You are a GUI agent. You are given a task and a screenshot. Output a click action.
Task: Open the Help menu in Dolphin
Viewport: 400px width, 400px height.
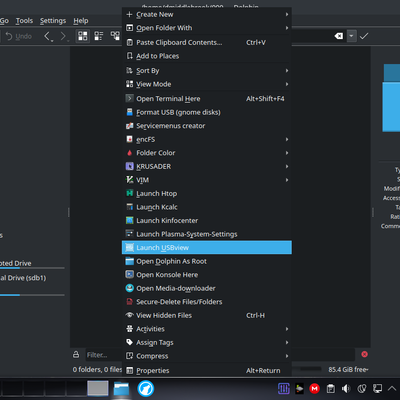[x=81, y=21]
